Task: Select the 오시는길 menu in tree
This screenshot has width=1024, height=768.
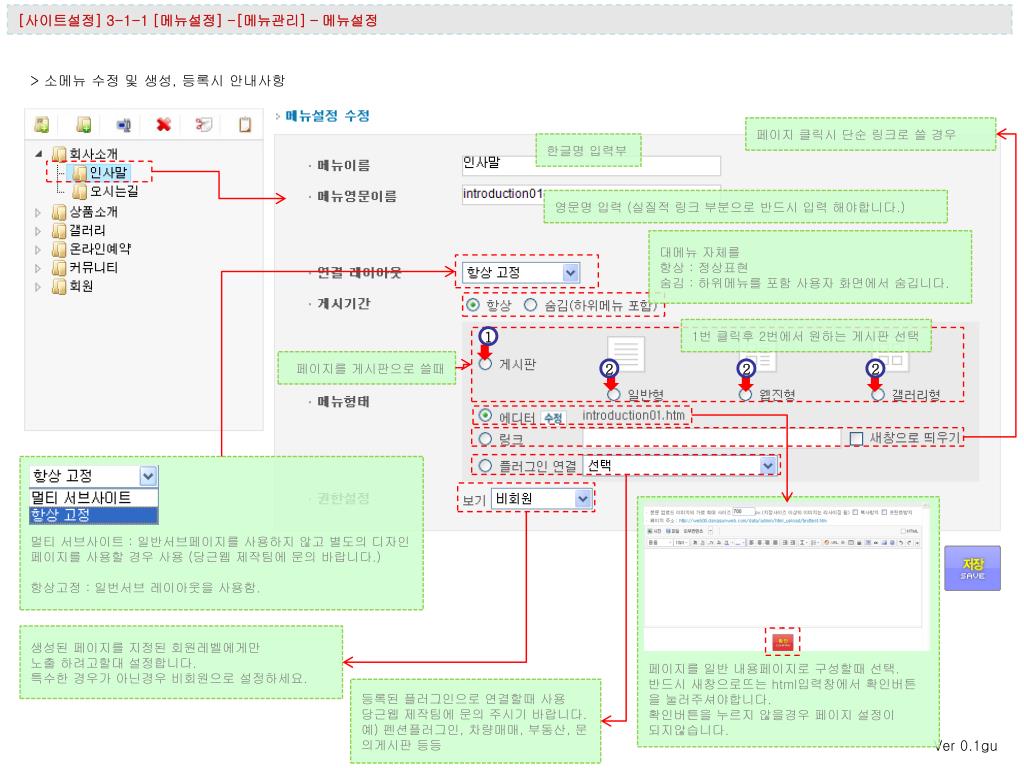Action: pos(114,191)
